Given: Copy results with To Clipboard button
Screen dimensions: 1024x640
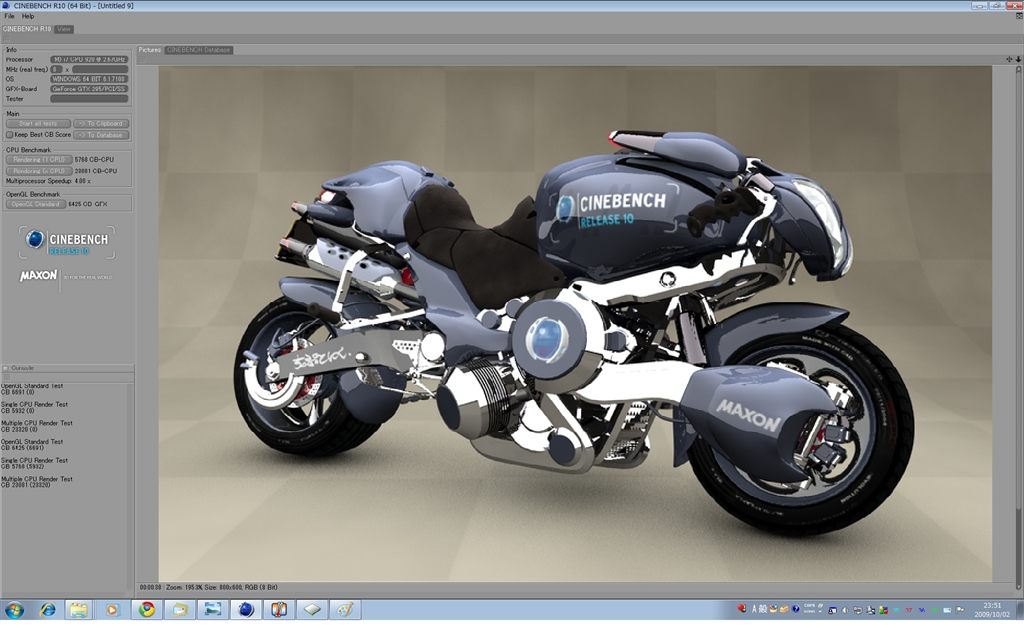Looking at the screenshot, I should click(x=101, y=123).
